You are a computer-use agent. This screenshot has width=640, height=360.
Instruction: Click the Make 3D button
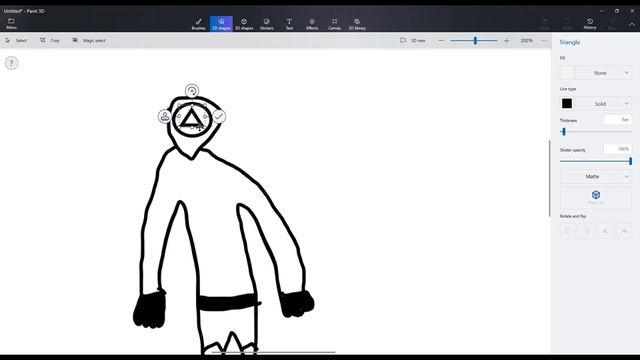click(596, 197)
